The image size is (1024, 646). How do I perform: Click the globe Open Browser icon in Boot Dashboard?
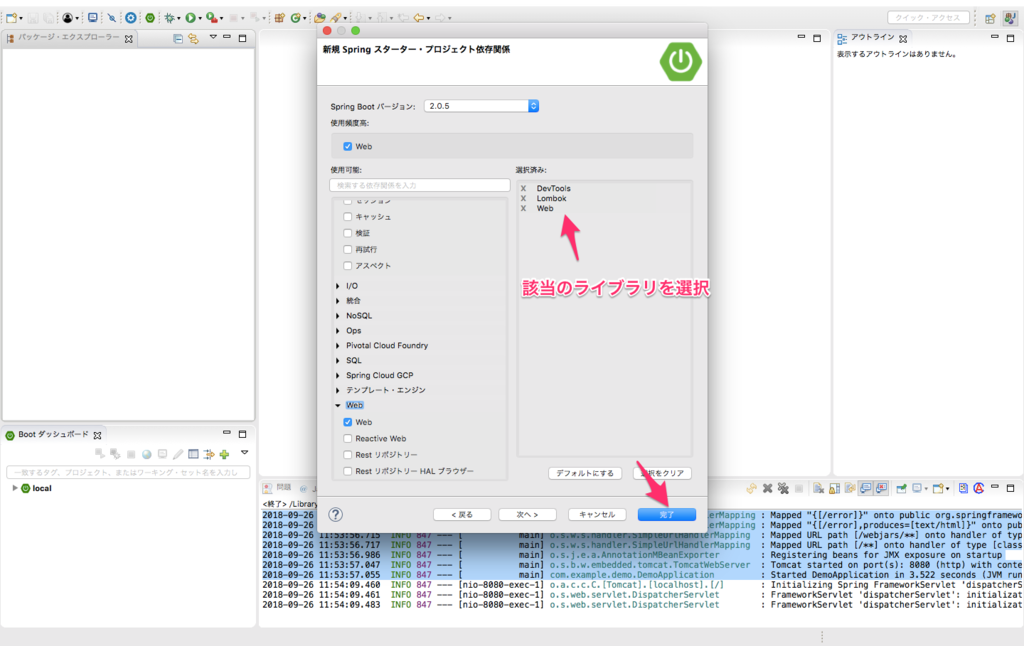(x=146, y=454)
